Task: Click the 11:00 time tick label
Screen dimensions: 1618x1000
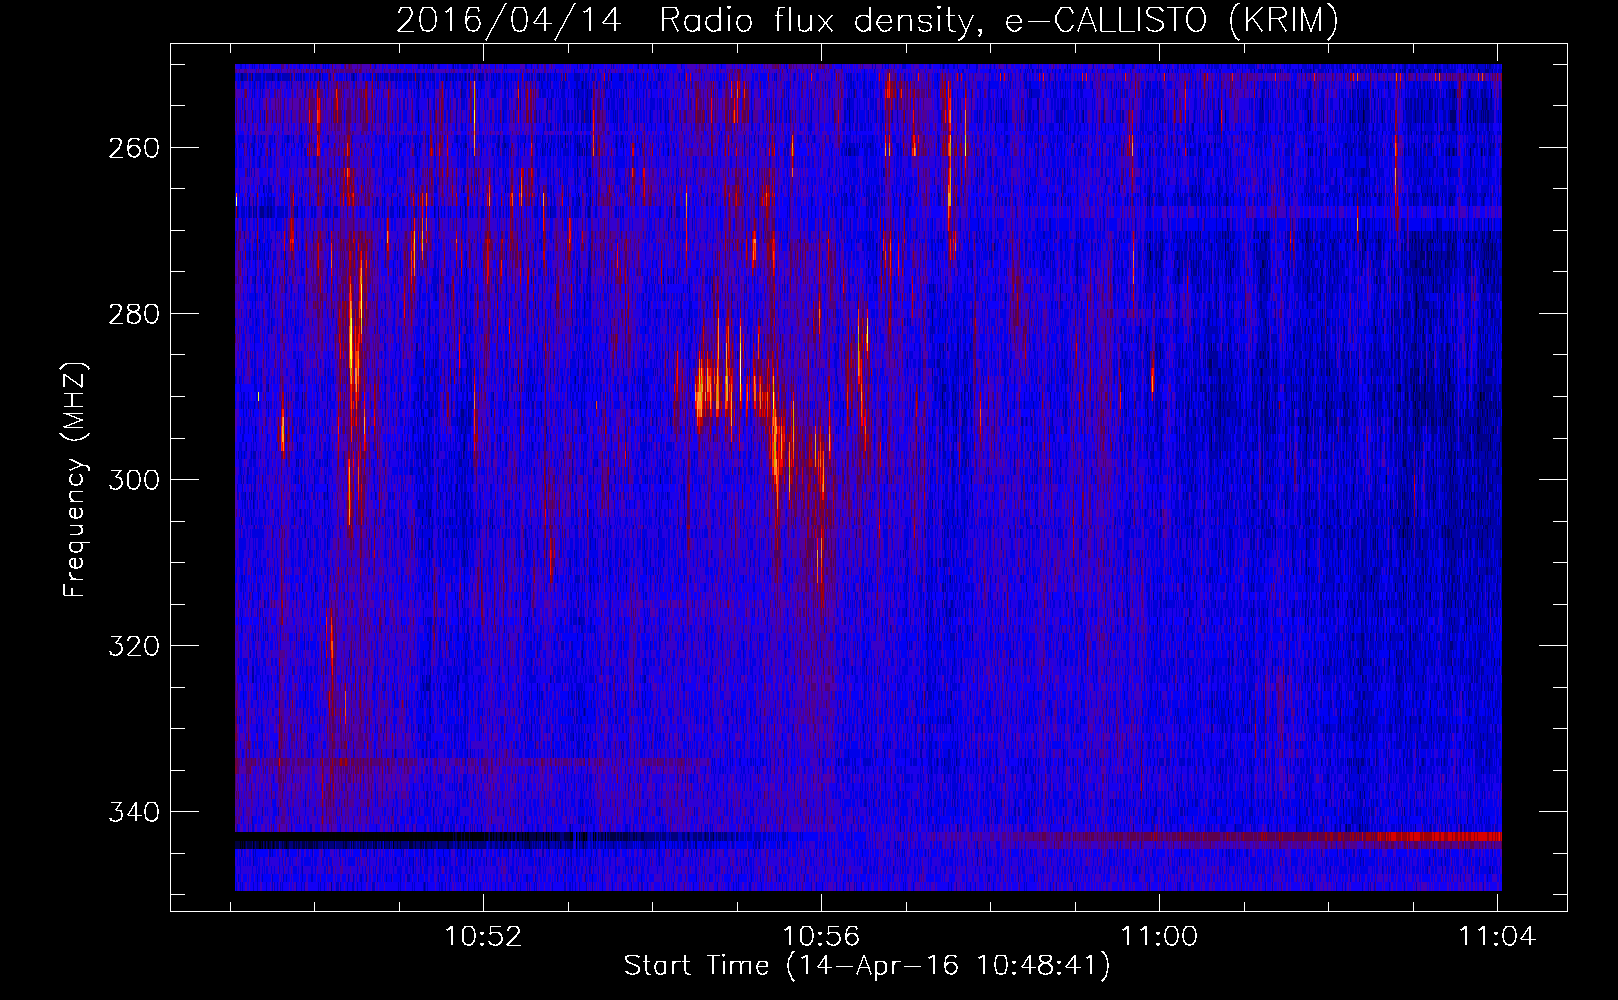Action: [1159, 937]
